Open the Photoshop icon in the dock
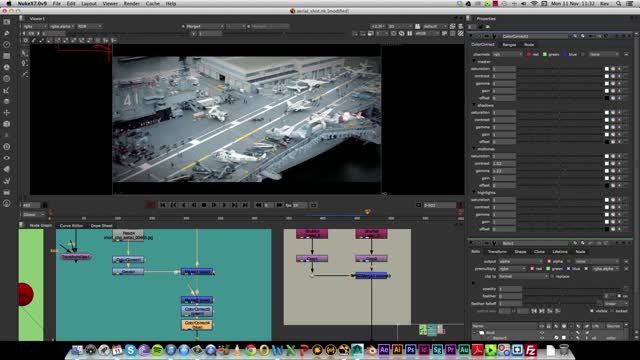 410,350
